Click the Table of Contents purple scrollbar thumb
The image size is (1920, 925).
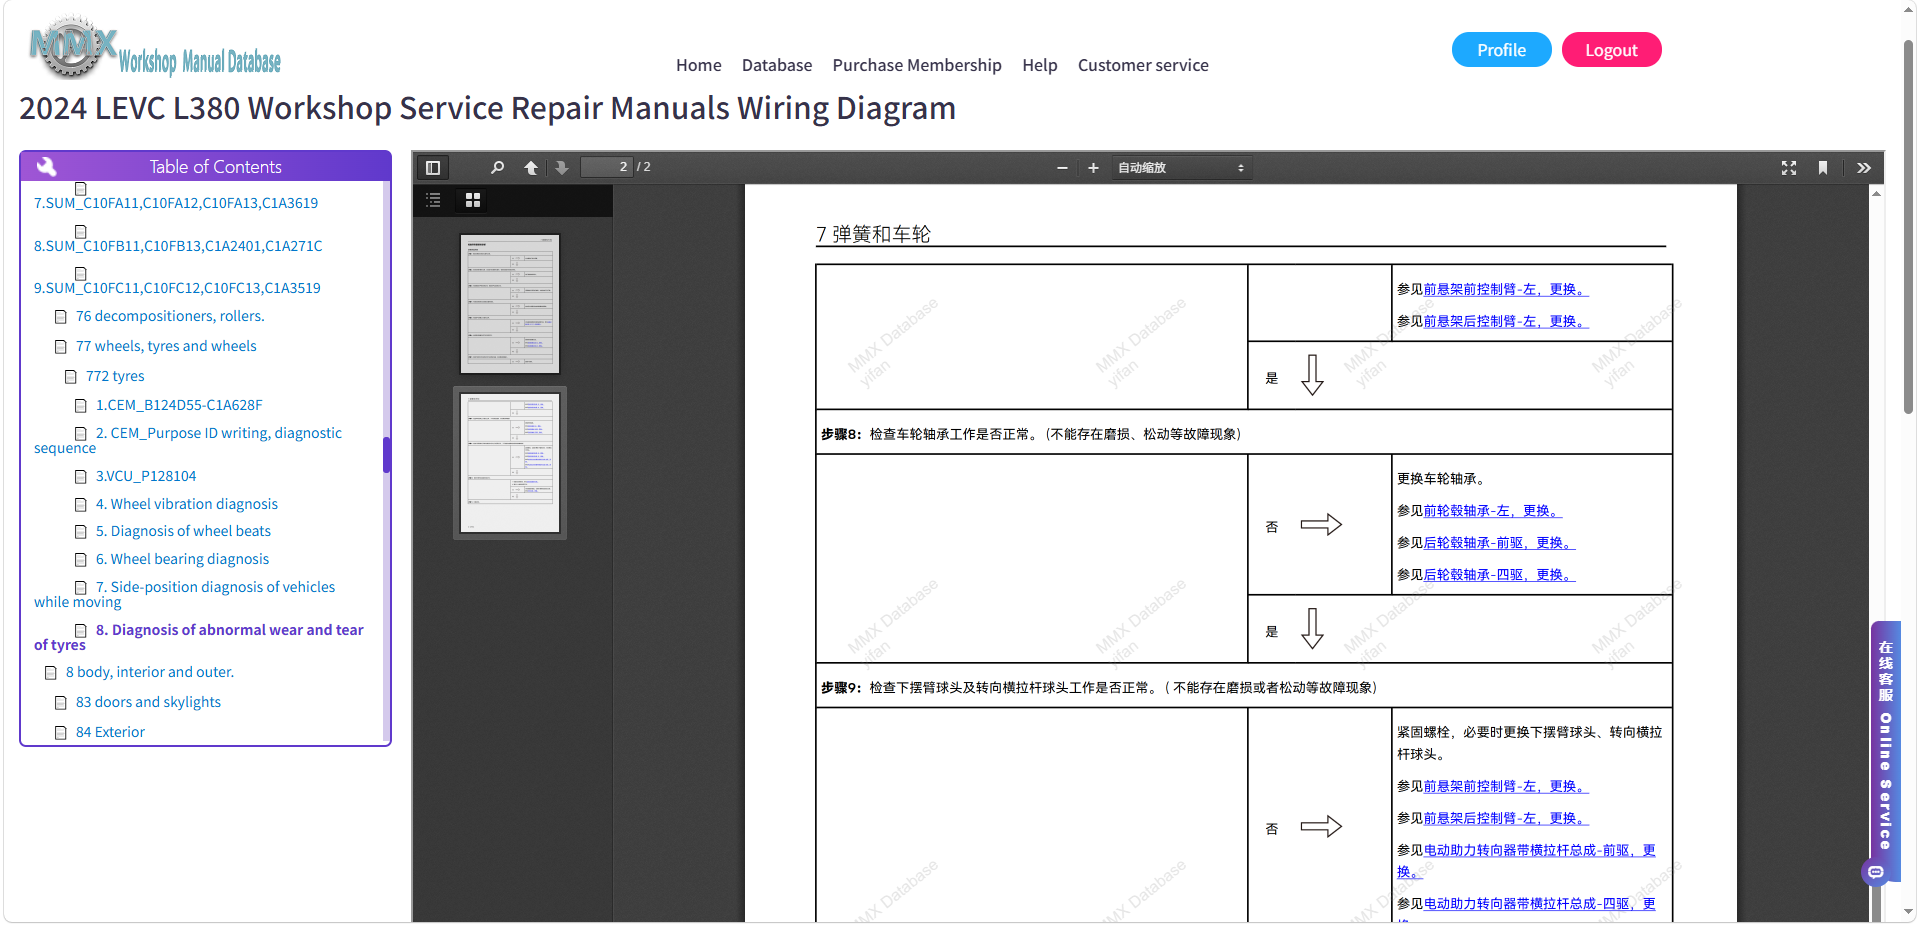(x=386, y=454)
